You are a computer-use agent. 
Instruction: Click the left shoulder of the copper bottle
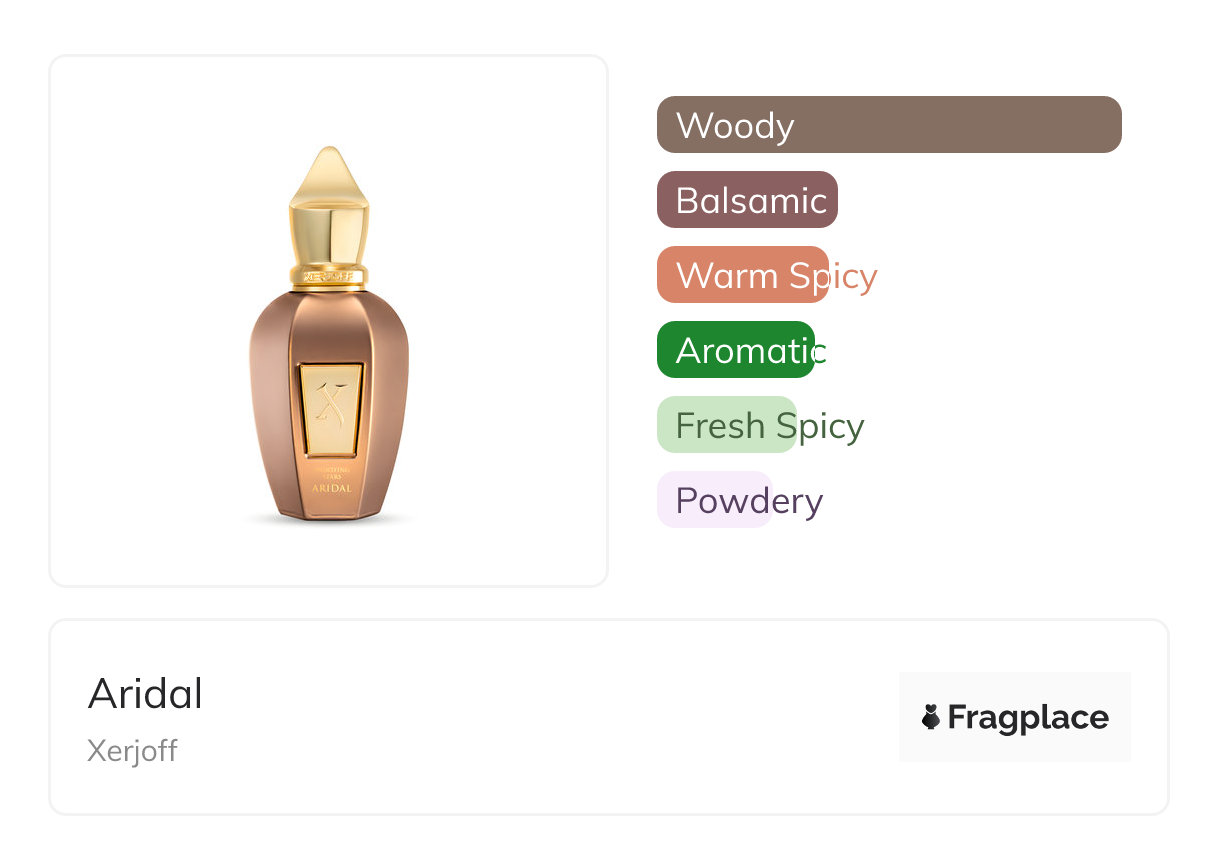coord(270,320)
